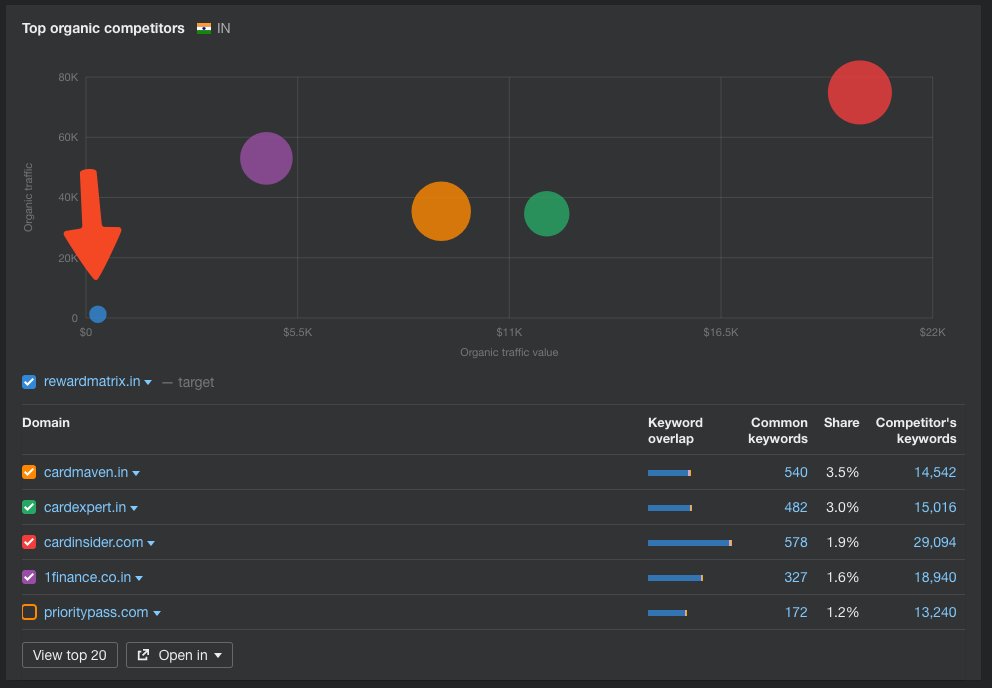Enable the prioritypass.com checkbox

click(29, 612)
